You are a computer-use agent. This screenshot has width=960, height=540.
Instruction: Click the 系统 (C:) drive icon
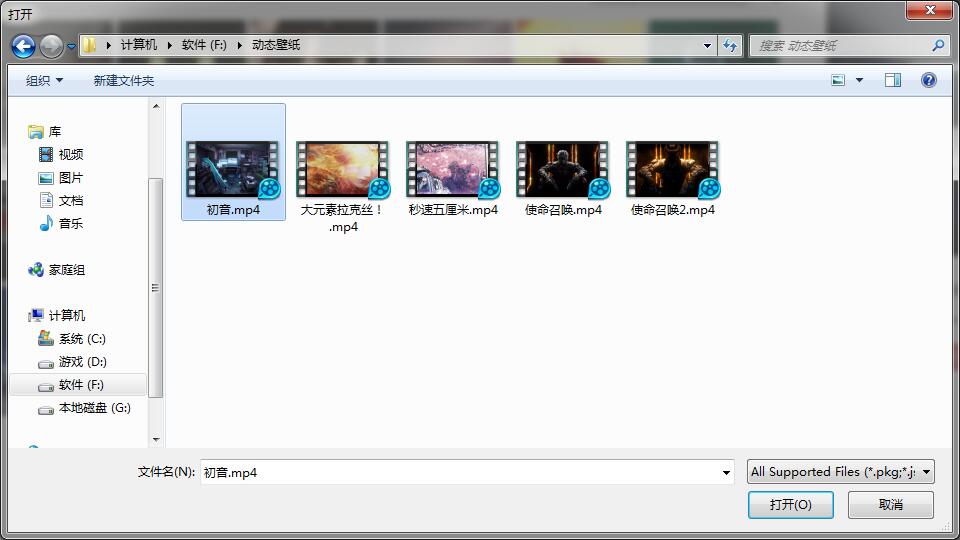(46, 338)
